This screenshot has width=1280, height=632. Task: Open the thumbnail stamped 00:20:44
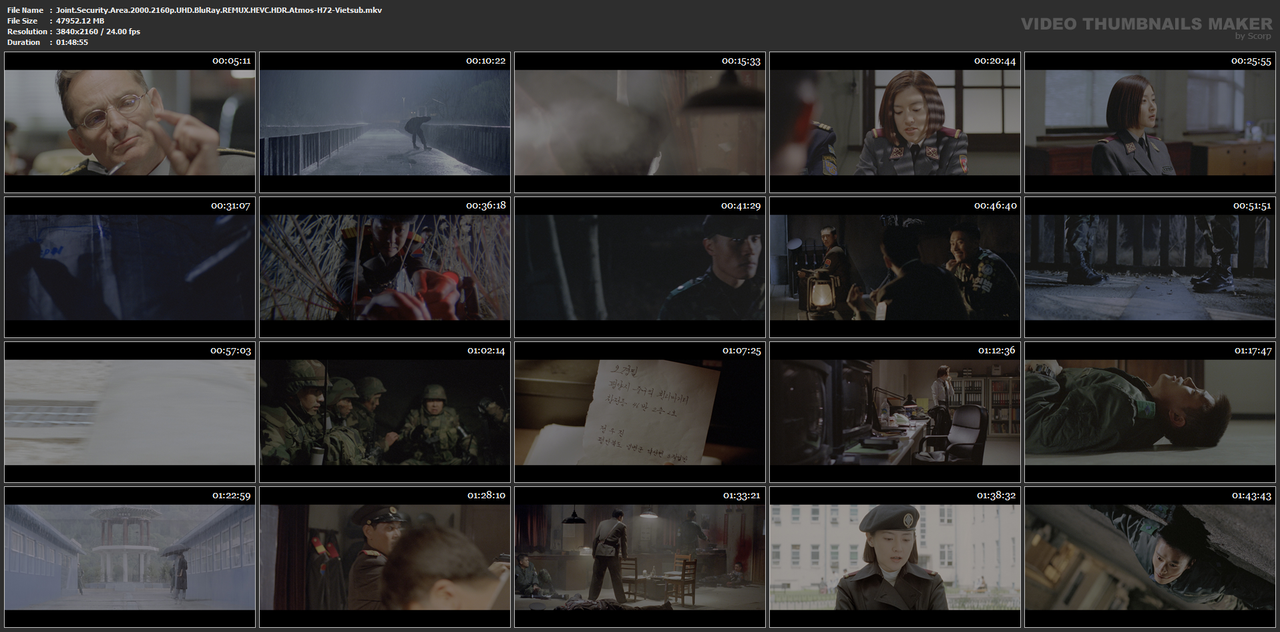(895, 122)
